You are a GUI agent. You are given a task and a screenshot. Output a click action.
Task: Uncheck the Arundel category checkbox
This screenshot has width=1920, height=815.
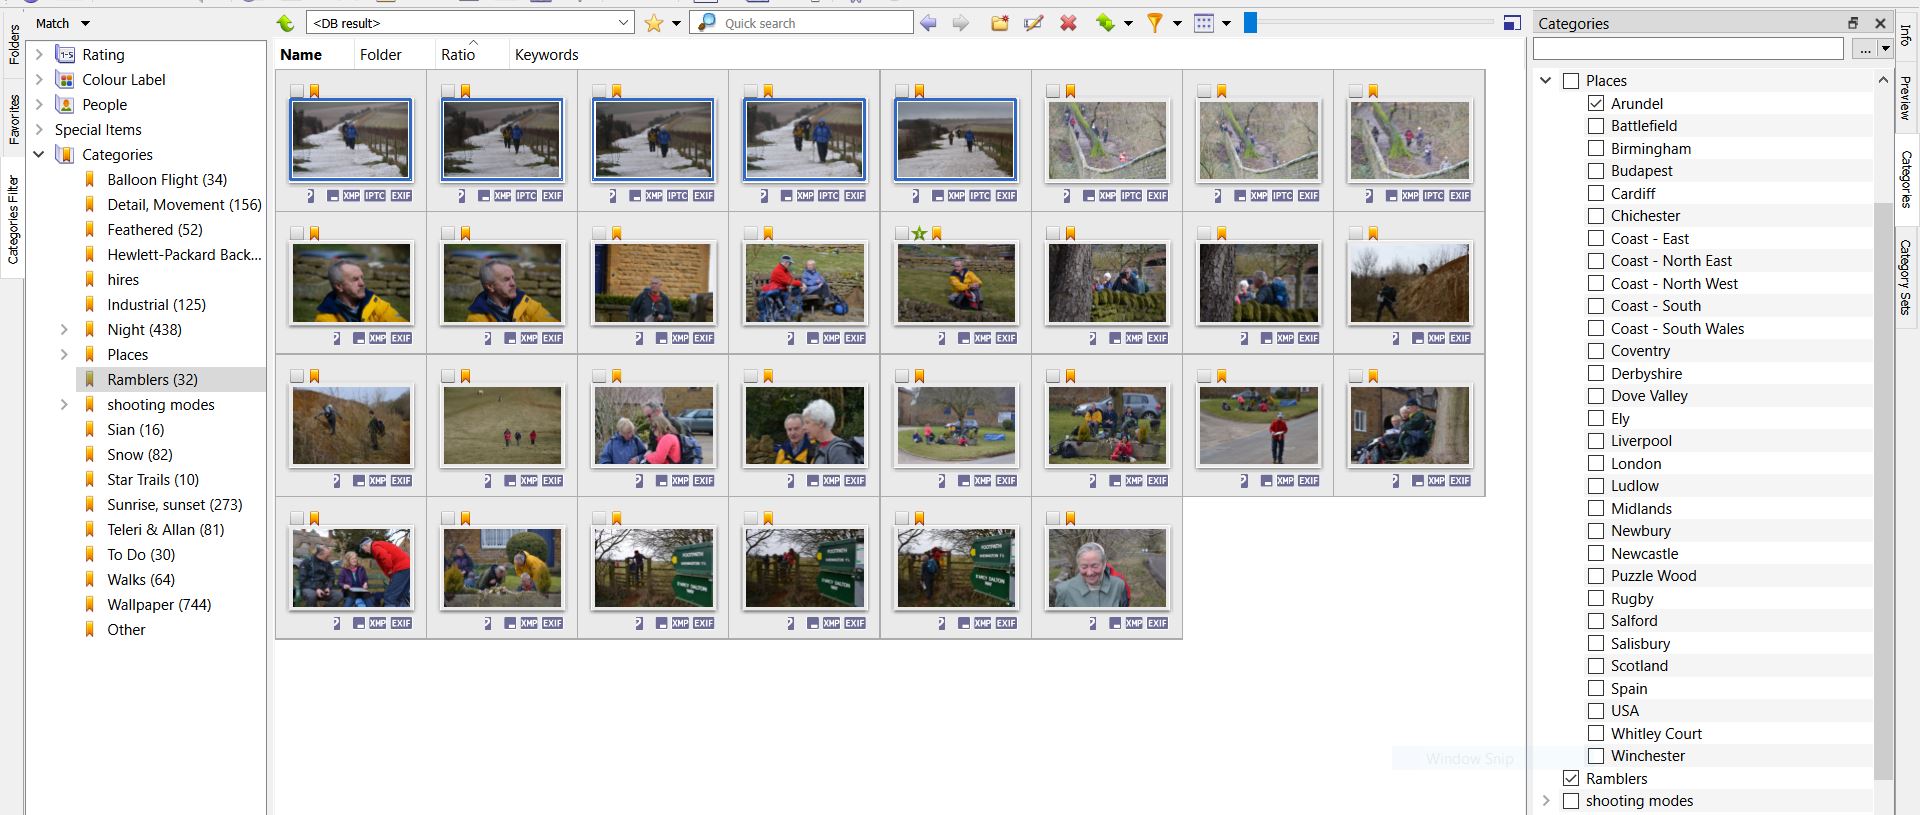(x=1596, y=103)
